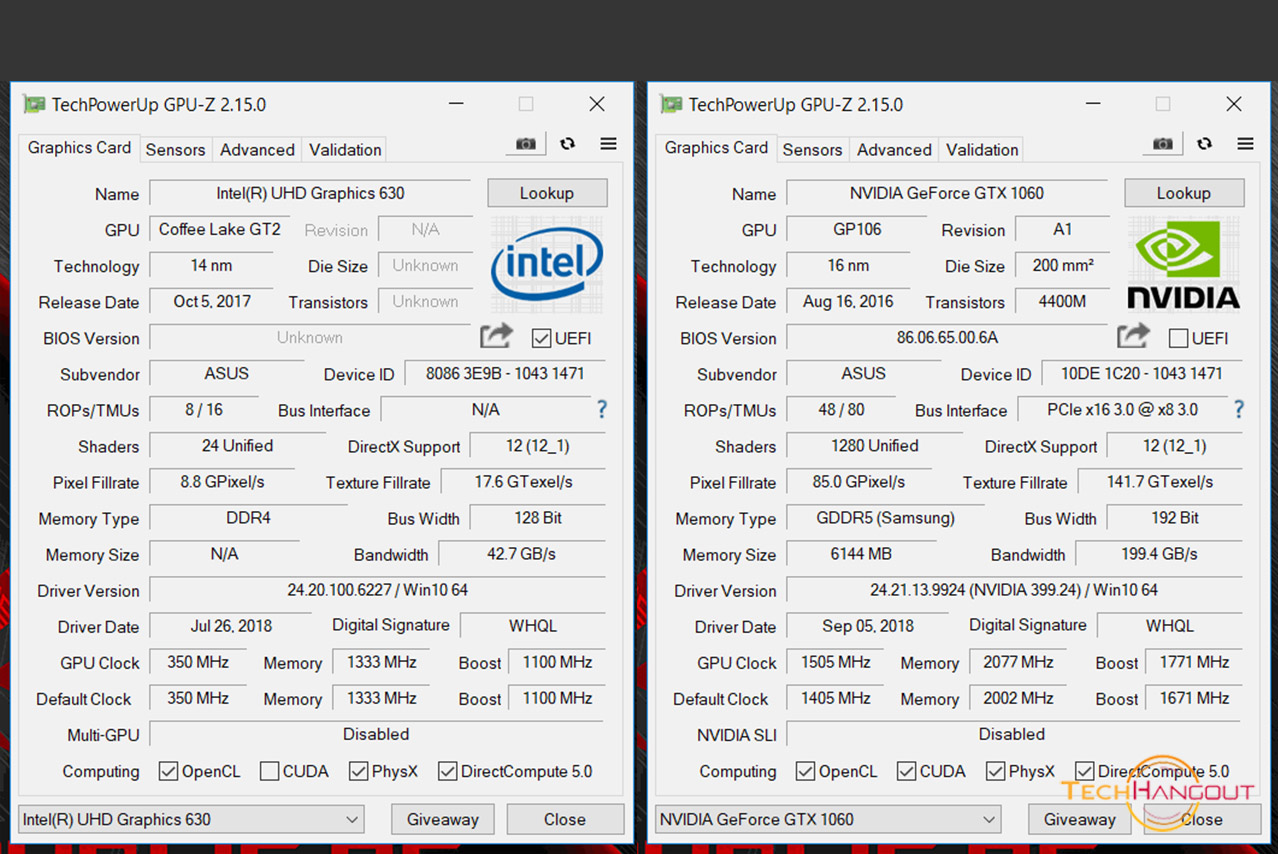
Task: Open the hamburger menu in NVIDIA GPU-Z window
Action: (x=1245, y=144)
